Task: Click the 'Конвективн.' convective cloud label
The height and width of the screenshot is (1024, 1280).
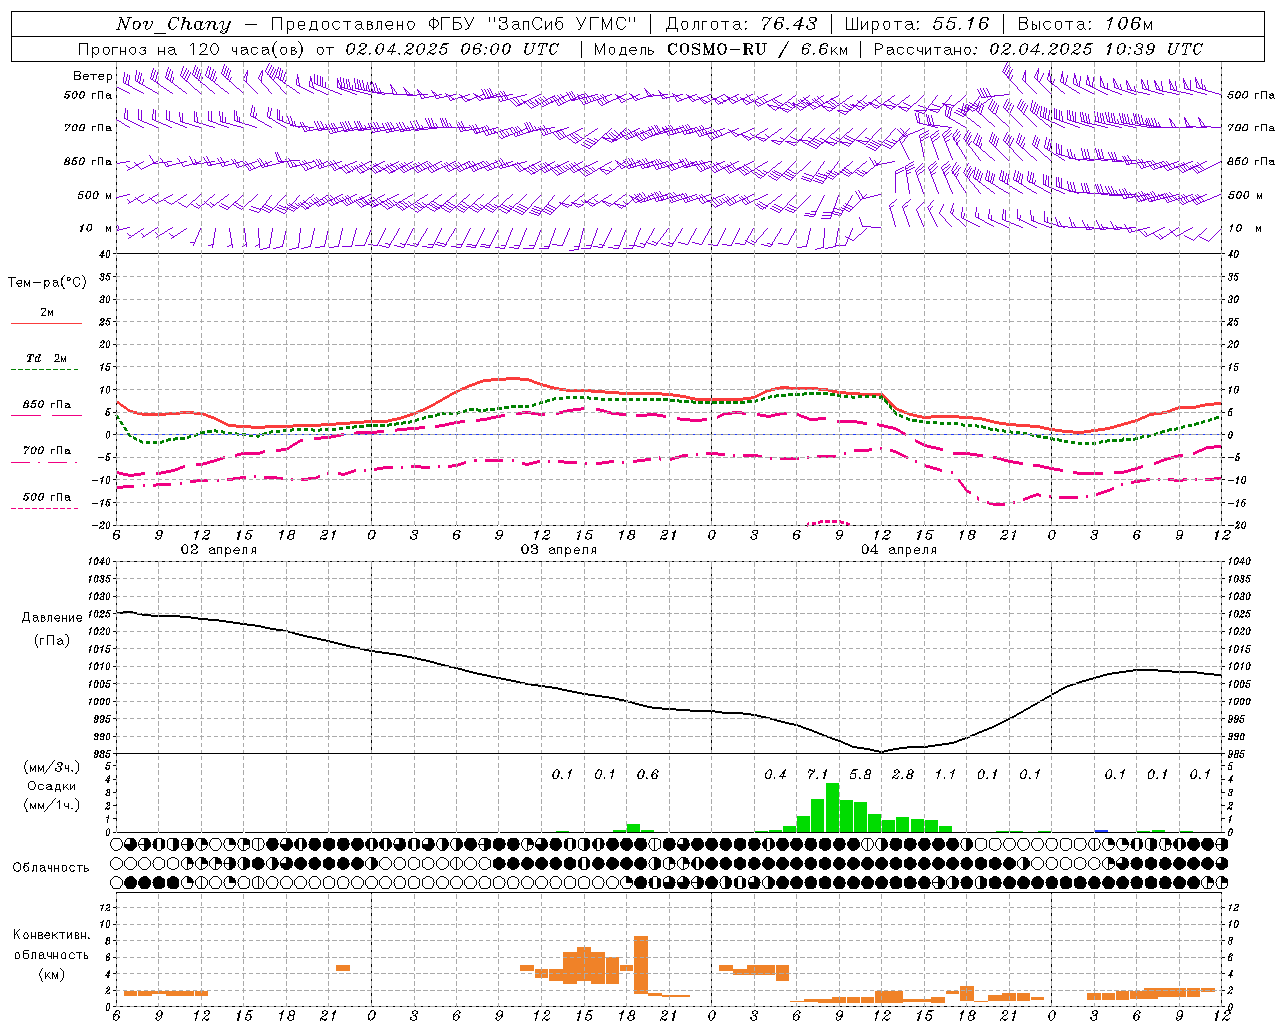Action: pyautogui.click(x=52, y=935)
